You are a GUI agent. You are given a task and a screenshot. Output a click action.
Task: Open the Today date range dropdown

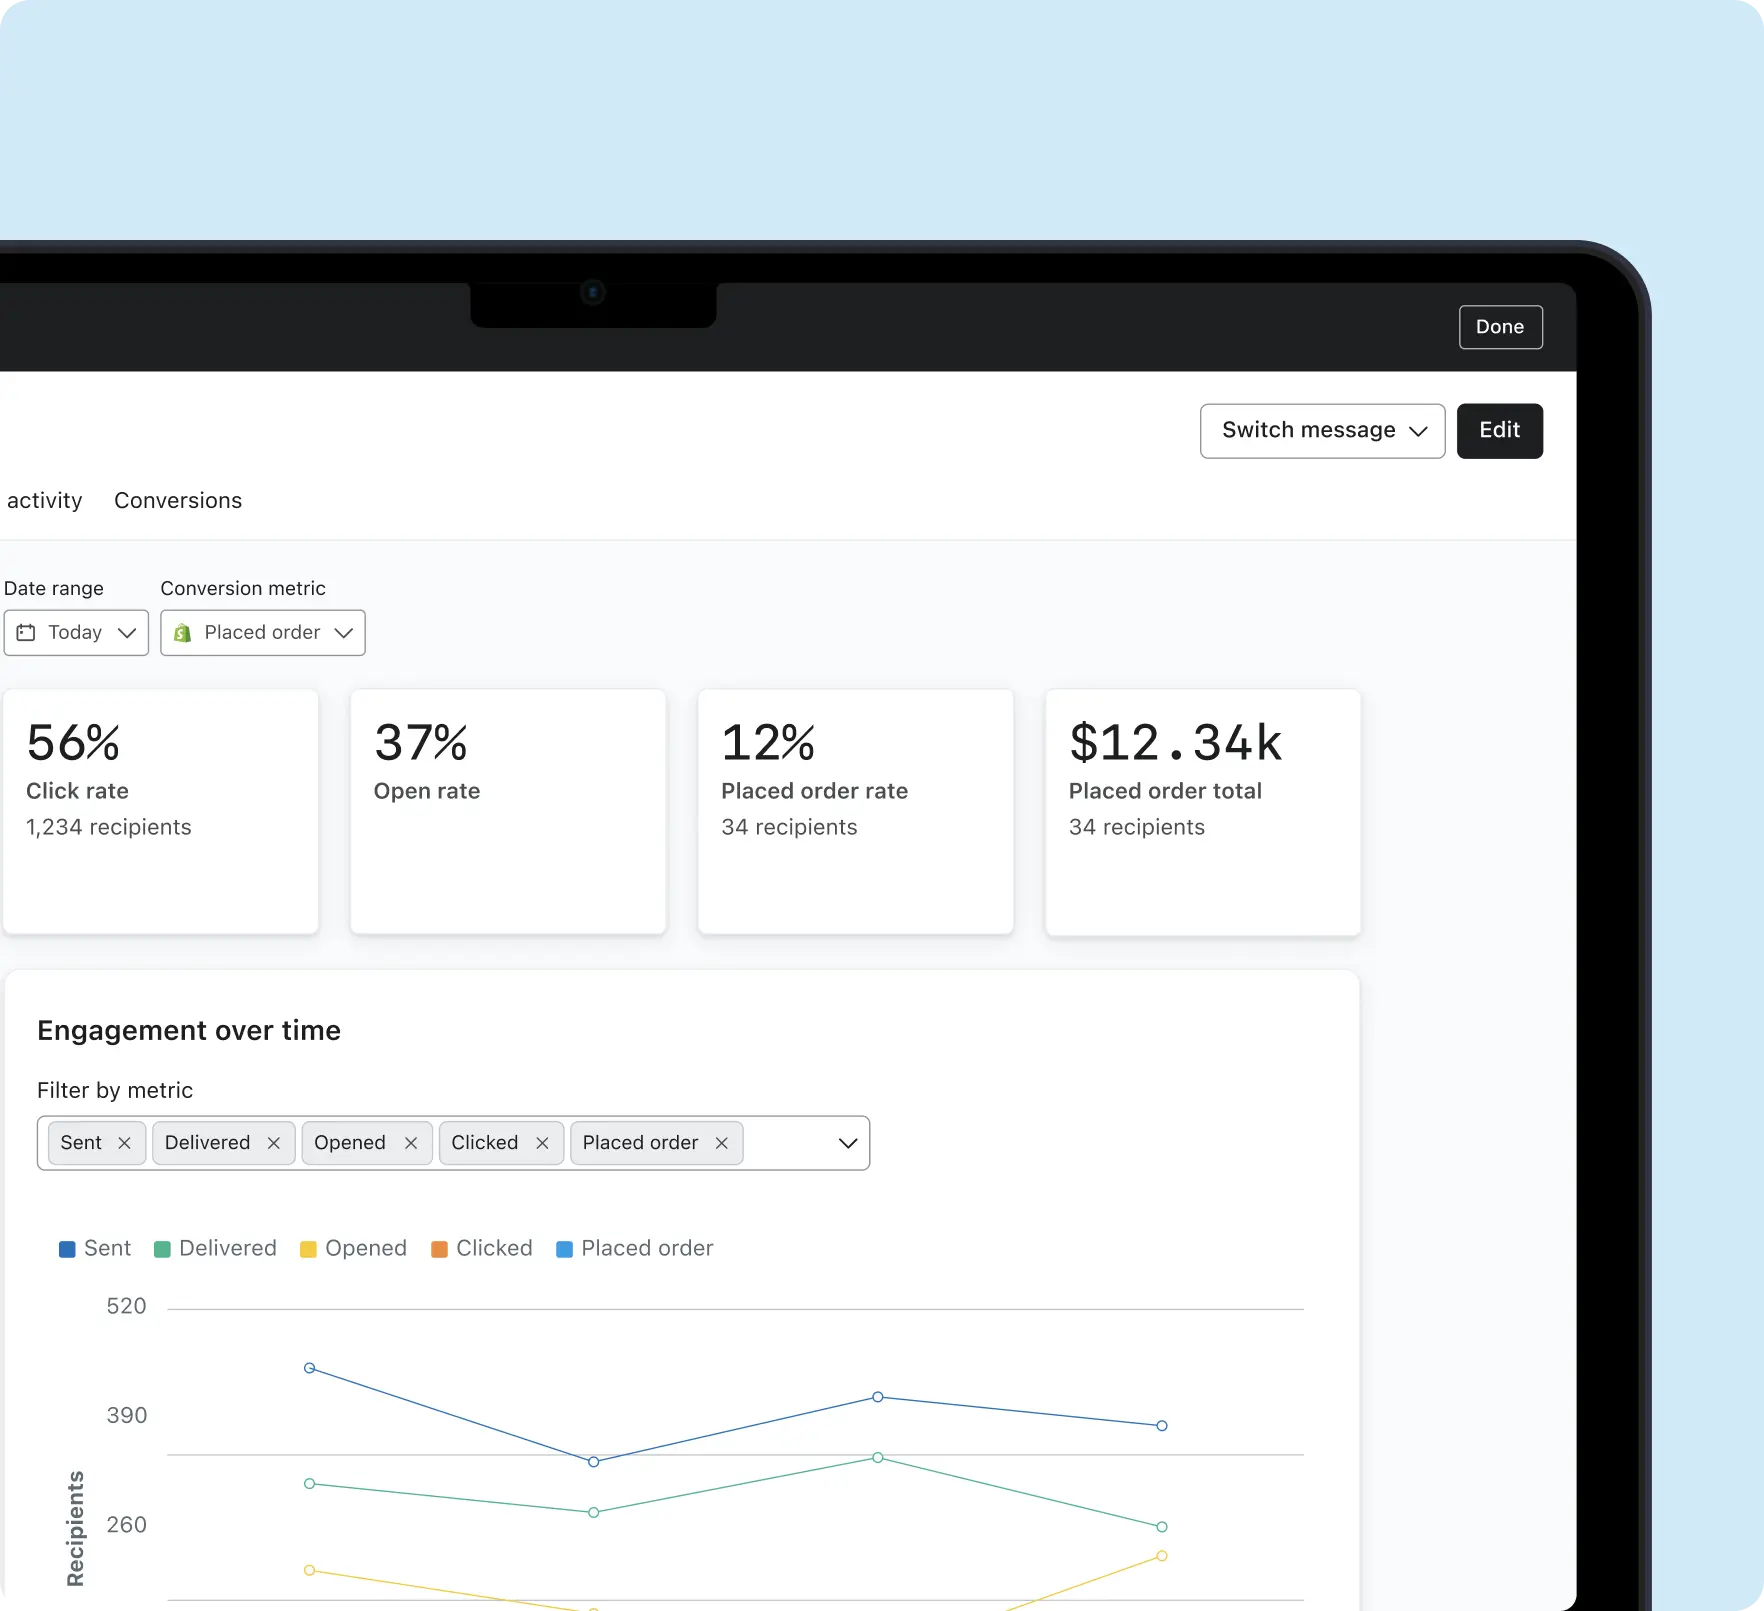[76, 633]
